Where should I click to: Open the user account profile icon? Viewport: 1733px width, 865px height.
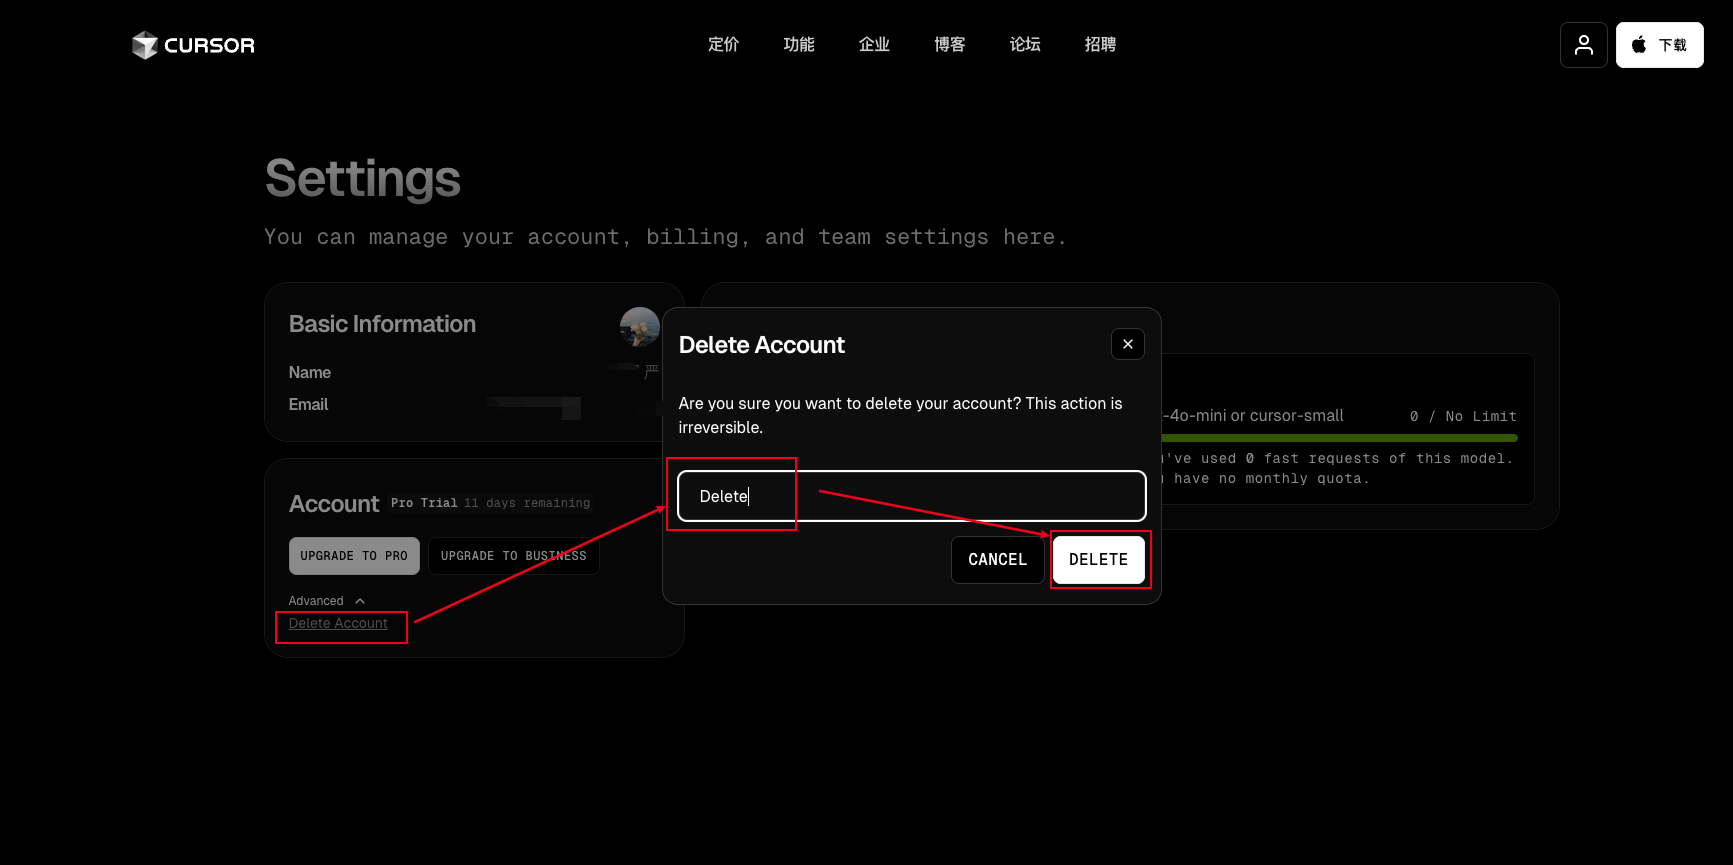pyautogui.click(x=1583, y=45)
